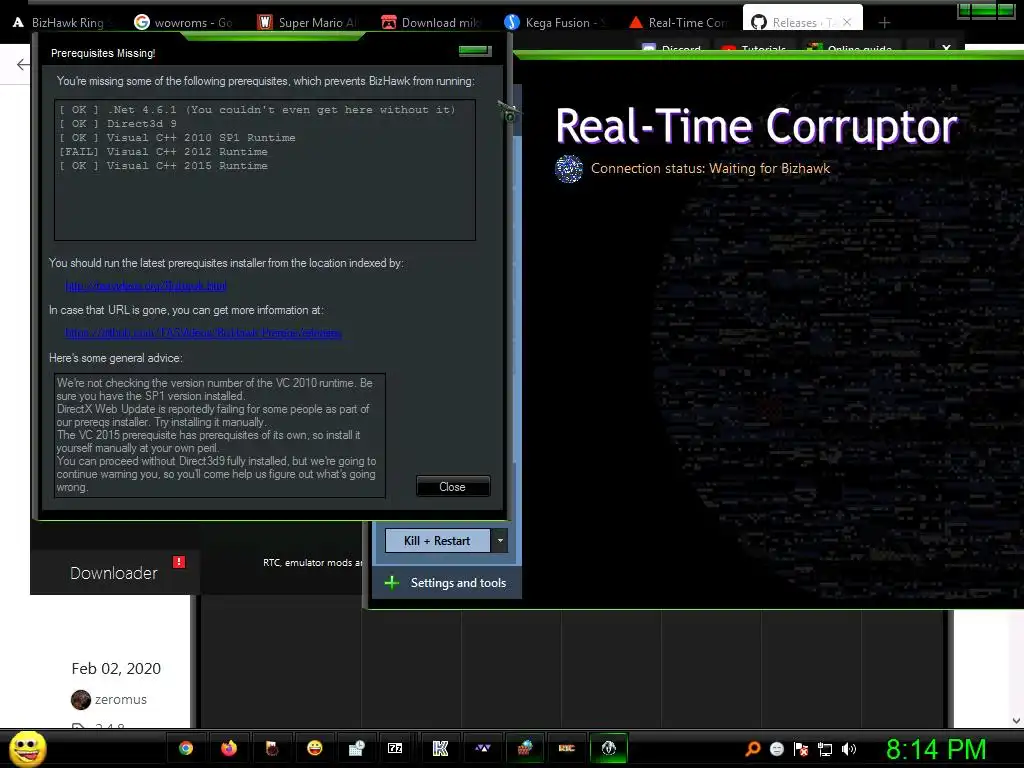The height and width of the screenshot is (768, 1024).
Task: Click the network tray icon
Action: (825, 750)
